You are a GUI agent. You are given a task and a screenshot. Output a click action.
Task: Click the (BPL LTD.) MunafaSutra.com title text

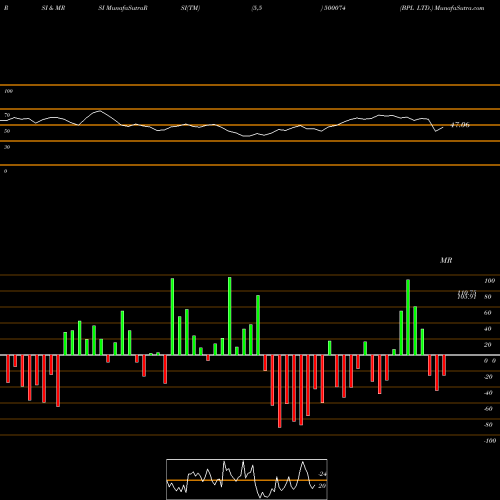coord(442,8)
